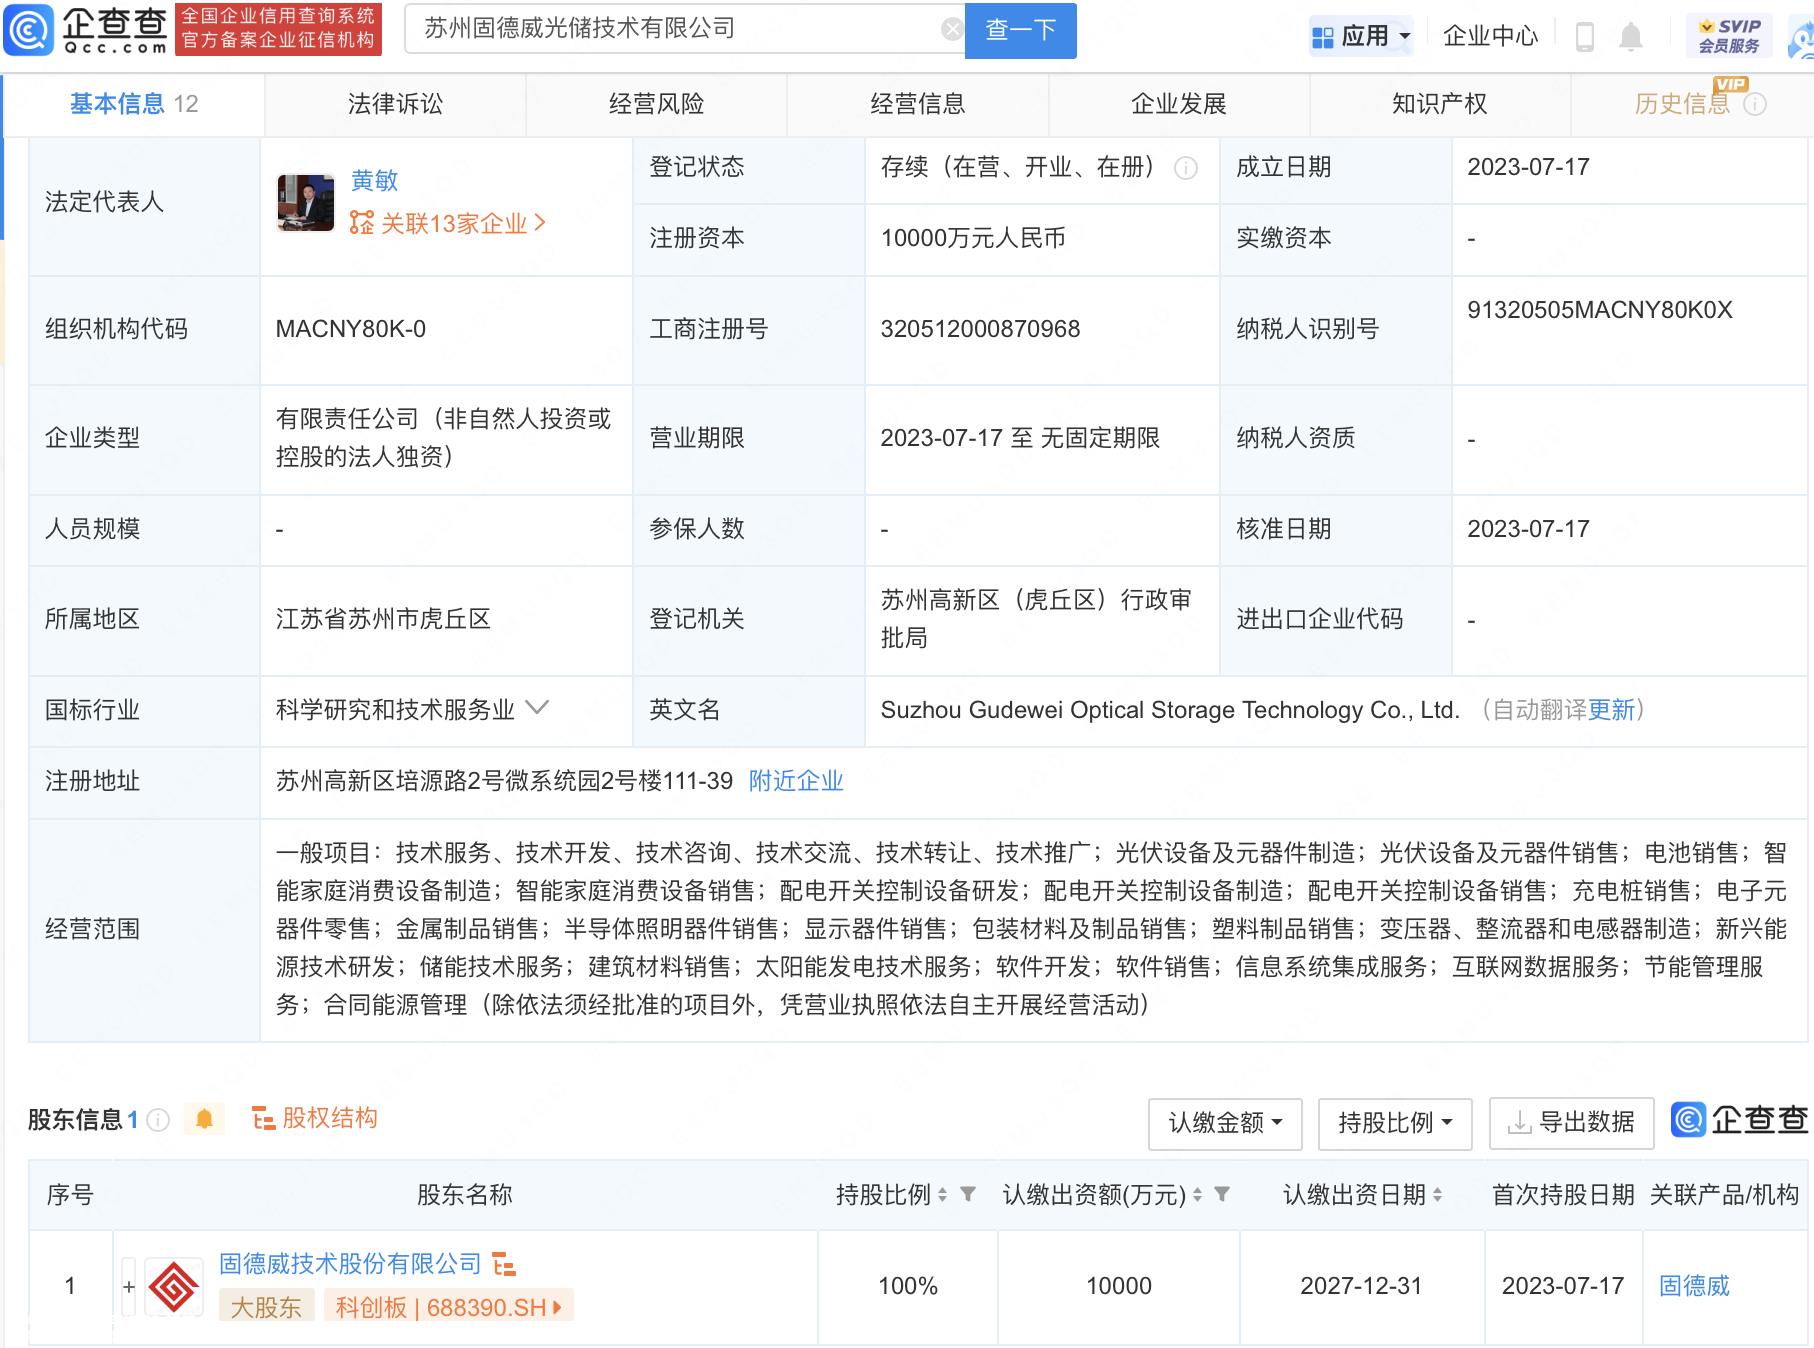Click the Qcc.com logo icon
This screenshot has height=1348, width=1814.
[29, 30]
